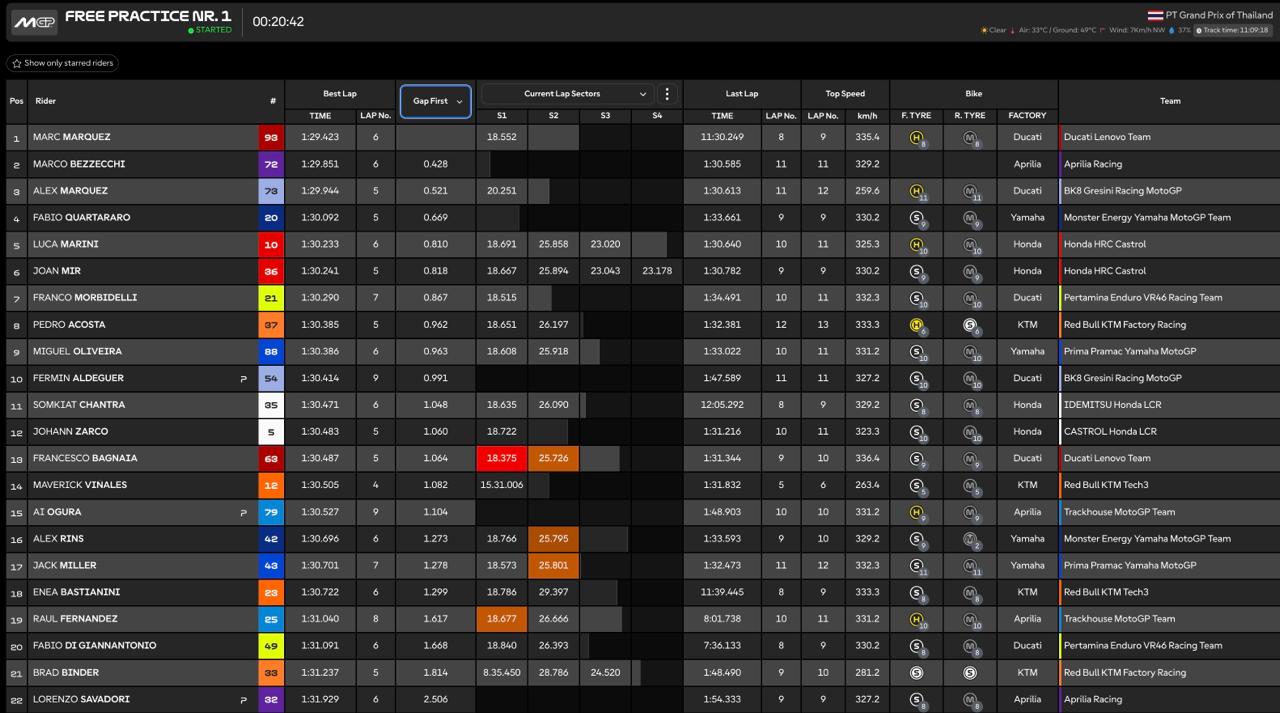Screen dimensions: 1280x713
Task: Click Bagnaia's top speed '336.4'
Action: [867, 459]
